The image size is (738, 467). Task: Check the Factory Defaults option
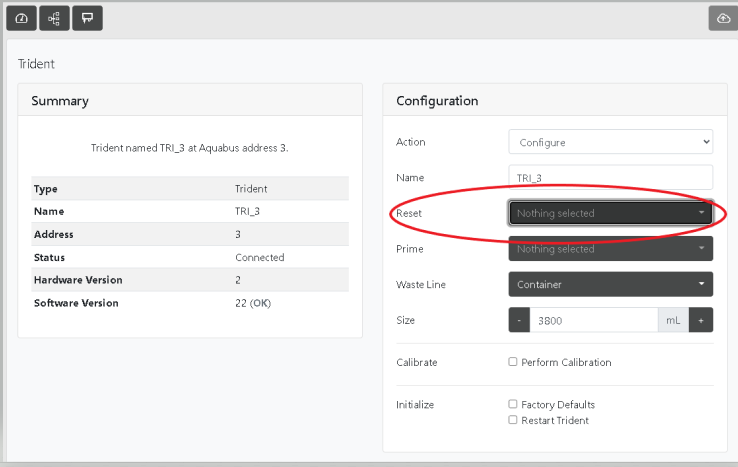pos(513,405)
